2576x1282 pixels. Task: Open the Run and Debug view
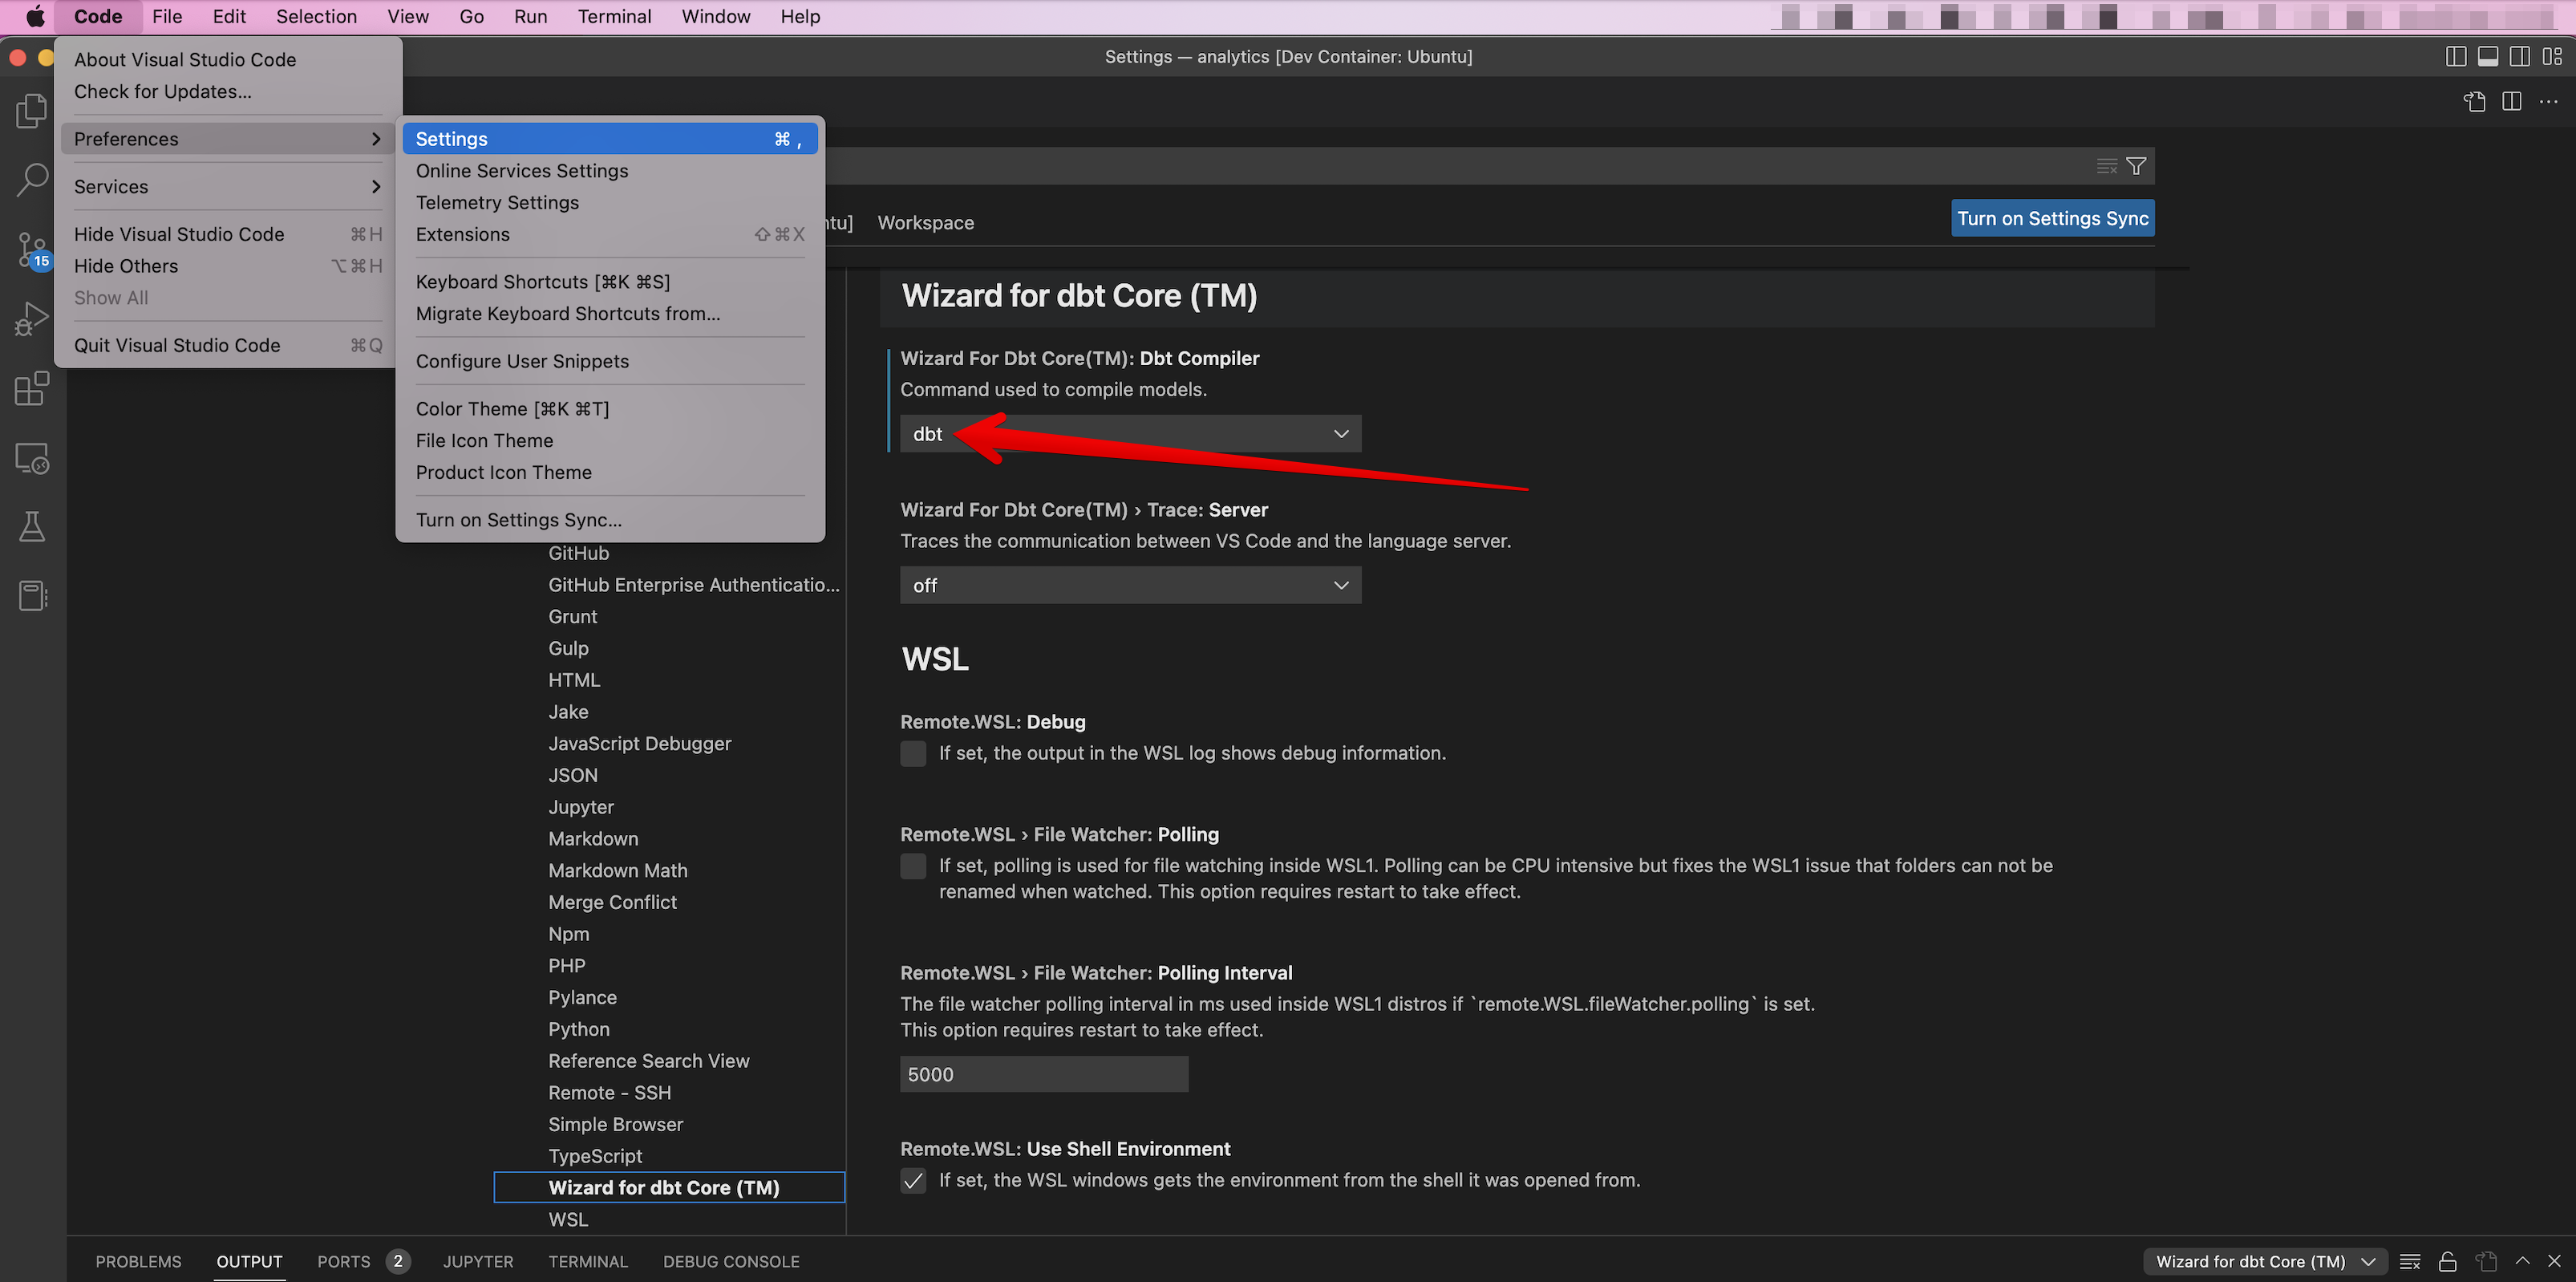click(x=31, y=318)
